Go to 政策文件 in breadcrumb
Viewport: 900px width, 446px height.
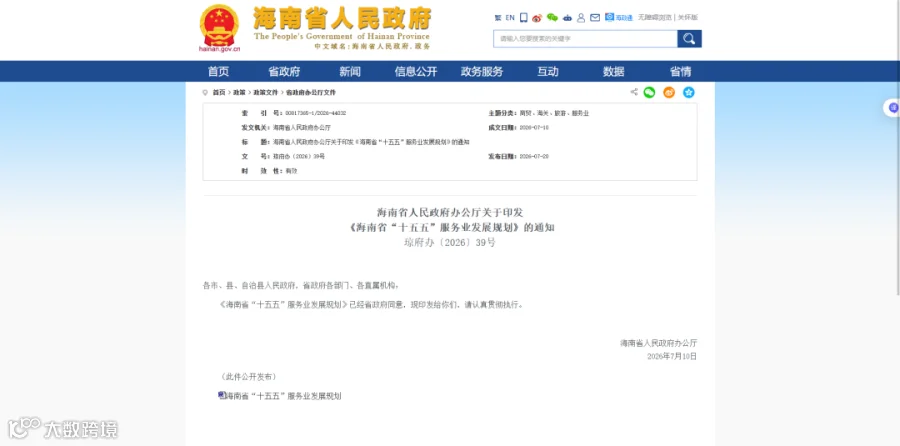coord(266,92)
